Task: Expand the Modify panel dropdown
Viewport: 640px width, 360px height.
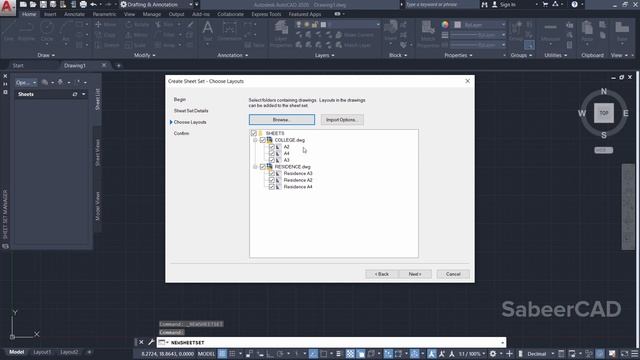Action: (x=144, y=55)
